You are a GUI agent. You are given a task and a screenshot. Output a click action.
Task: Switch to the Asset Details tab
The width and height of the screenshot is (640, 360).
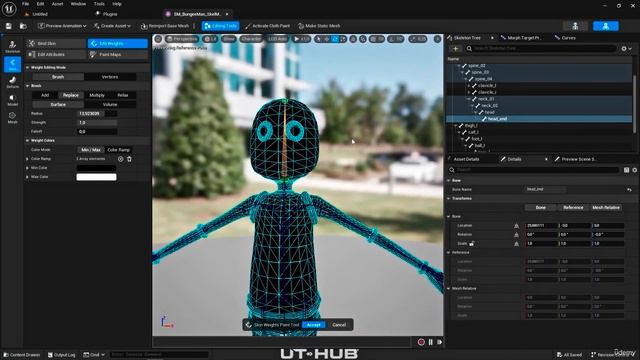pos(467,159)
